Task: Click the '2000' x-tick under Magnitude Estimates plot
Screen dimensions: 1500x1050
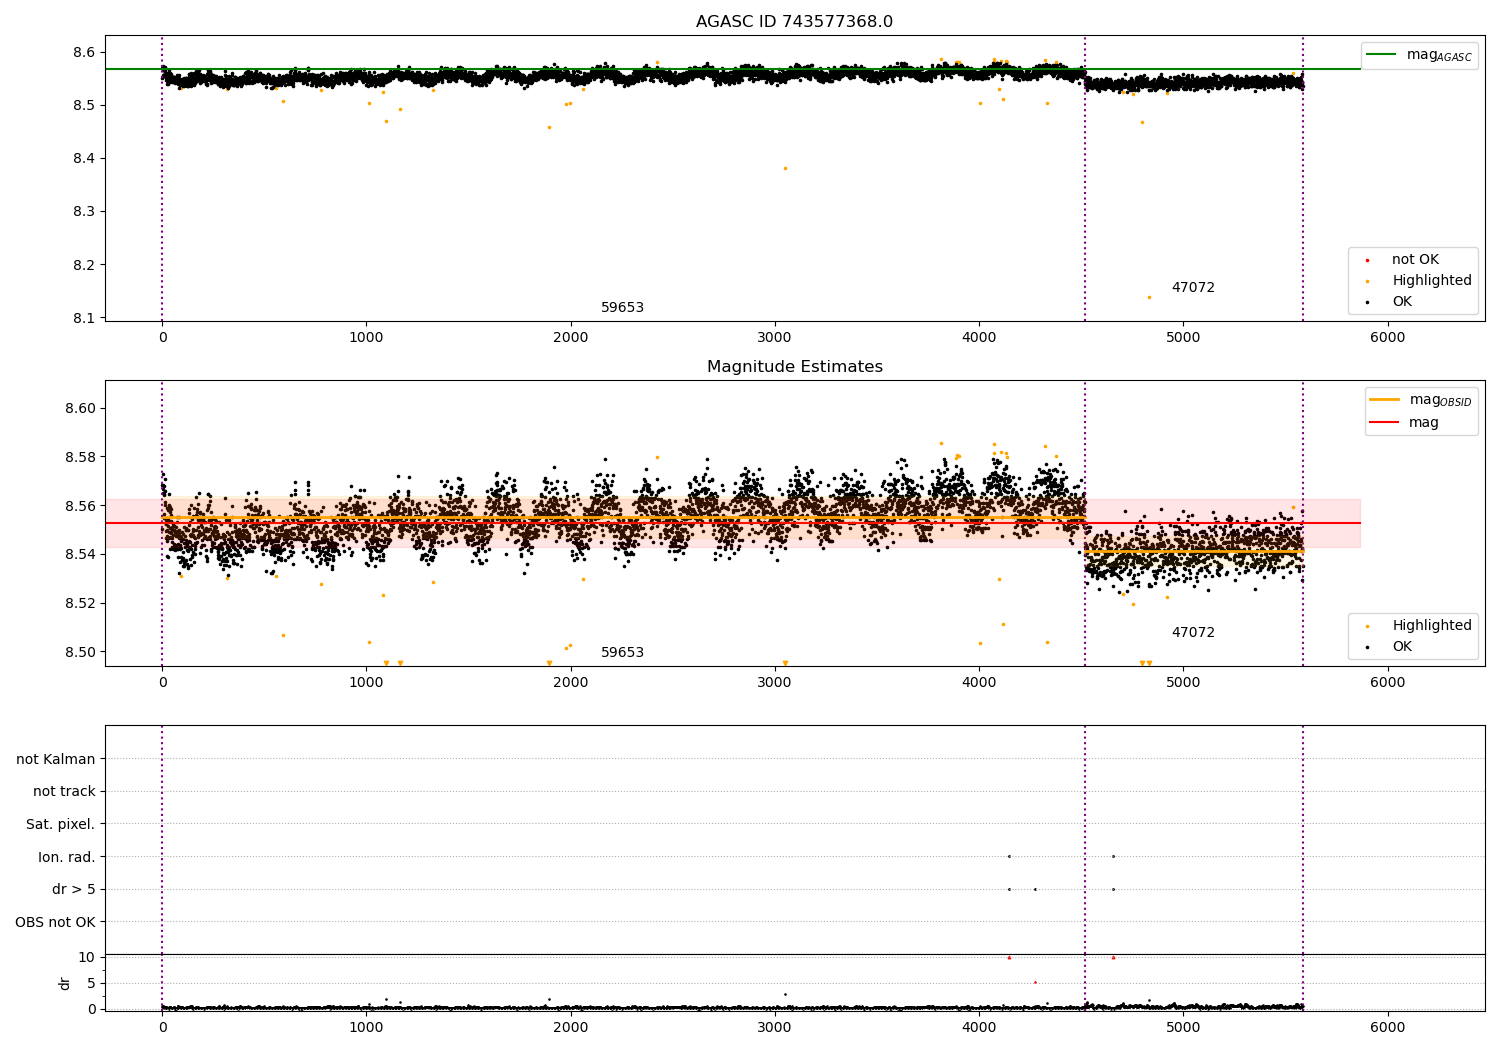Action: coord(571,683)
